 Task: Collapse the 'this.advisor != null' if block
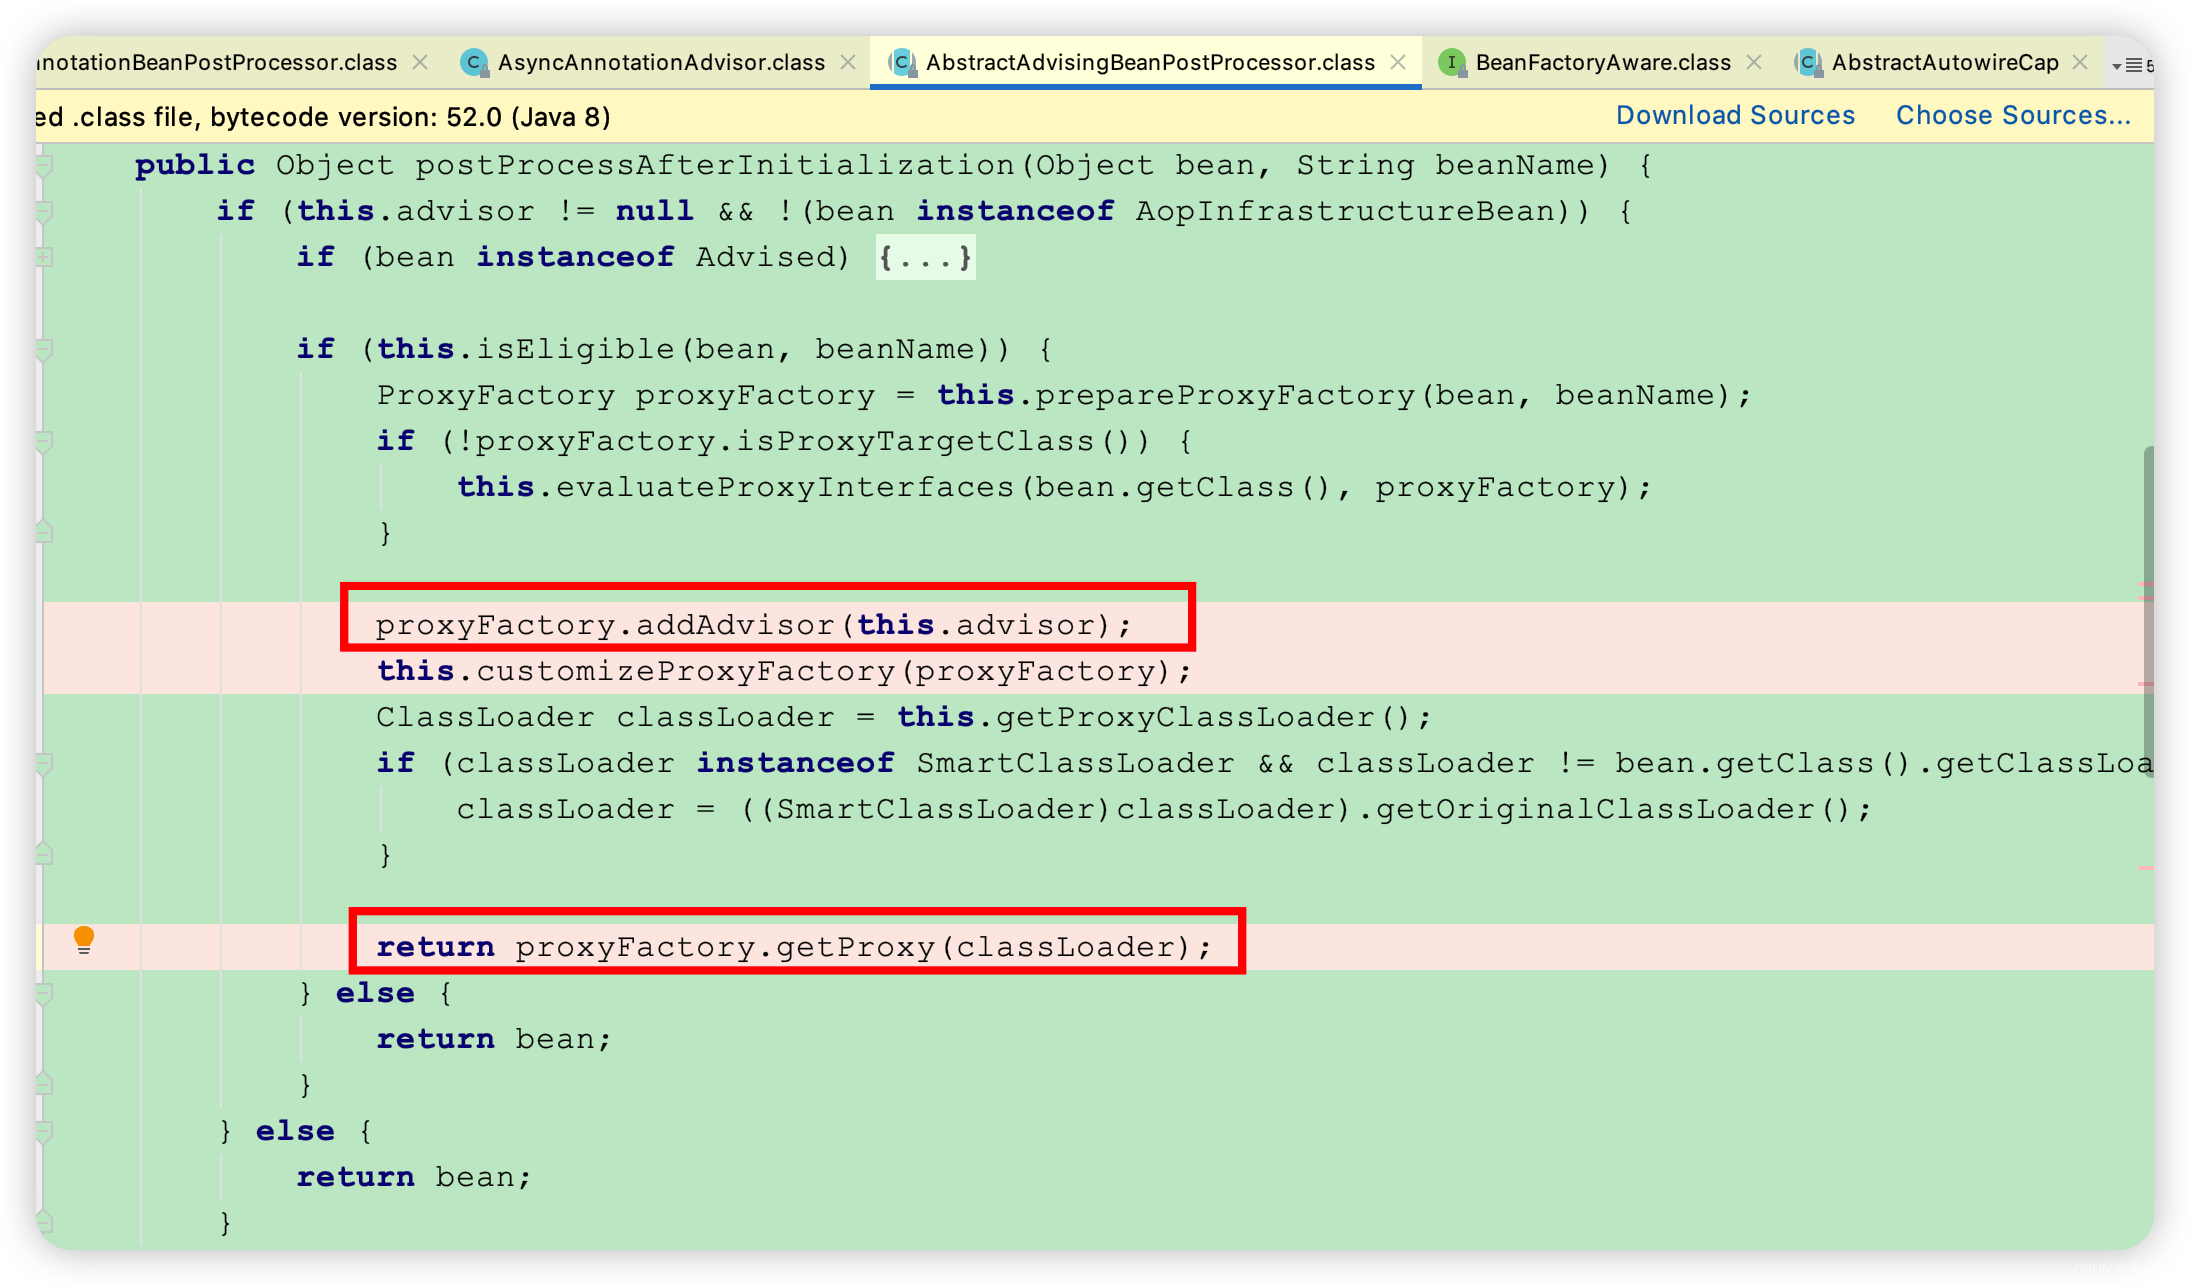pos(44,212)
